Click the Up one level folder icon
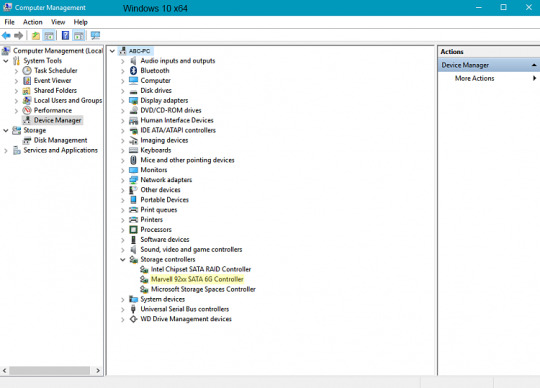 [x=36, y=35]
